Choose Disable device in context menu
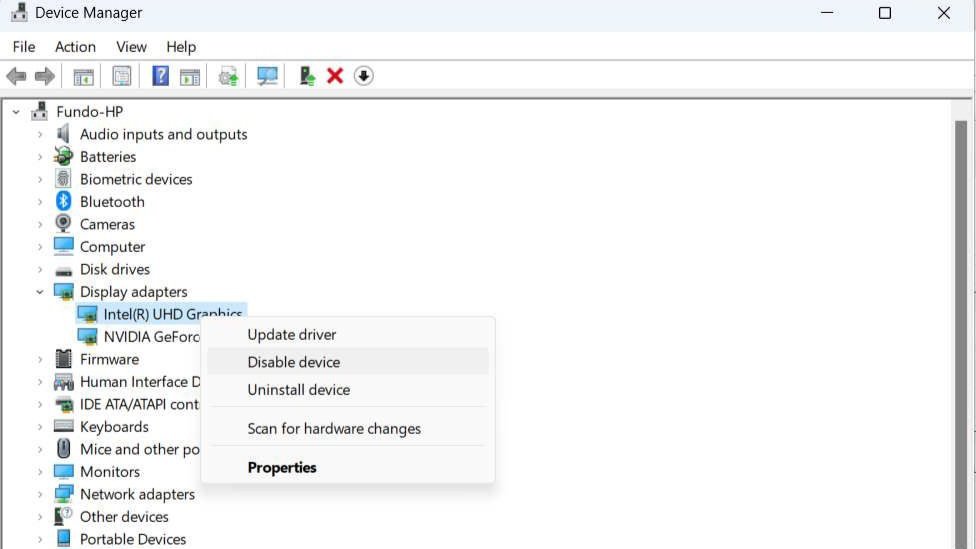Image resolution: width=976 pixels, height=549 pixels. (x=294, y=362)
